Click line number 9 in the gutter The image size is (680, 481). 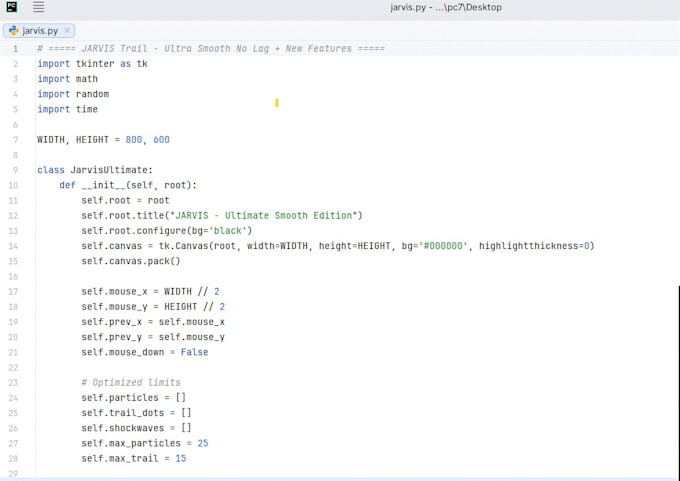point(15,170)
